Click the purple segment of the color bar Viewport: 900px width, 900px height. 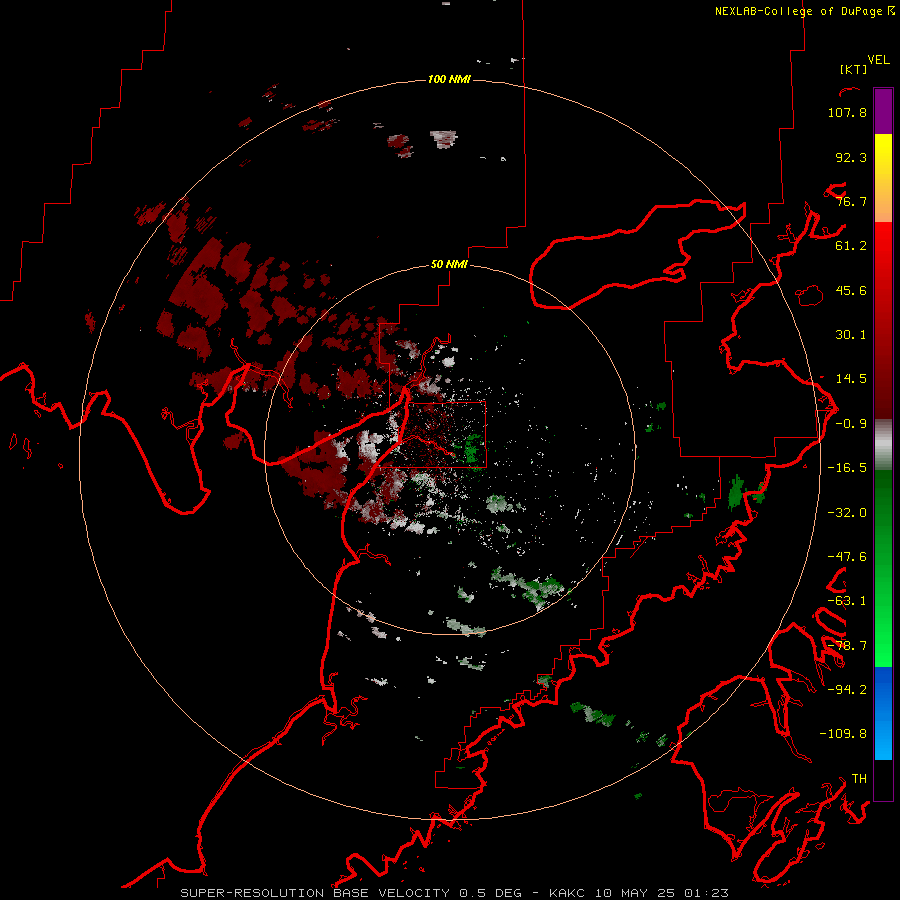[x=883, y=111]
